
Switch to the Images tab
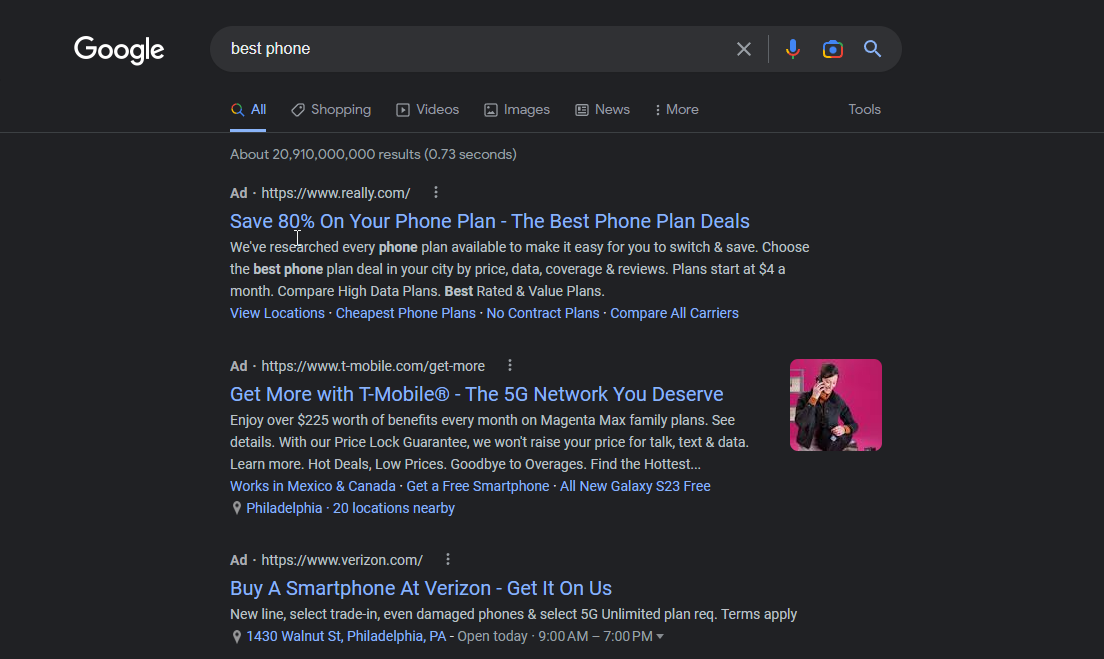pos(517,110)
